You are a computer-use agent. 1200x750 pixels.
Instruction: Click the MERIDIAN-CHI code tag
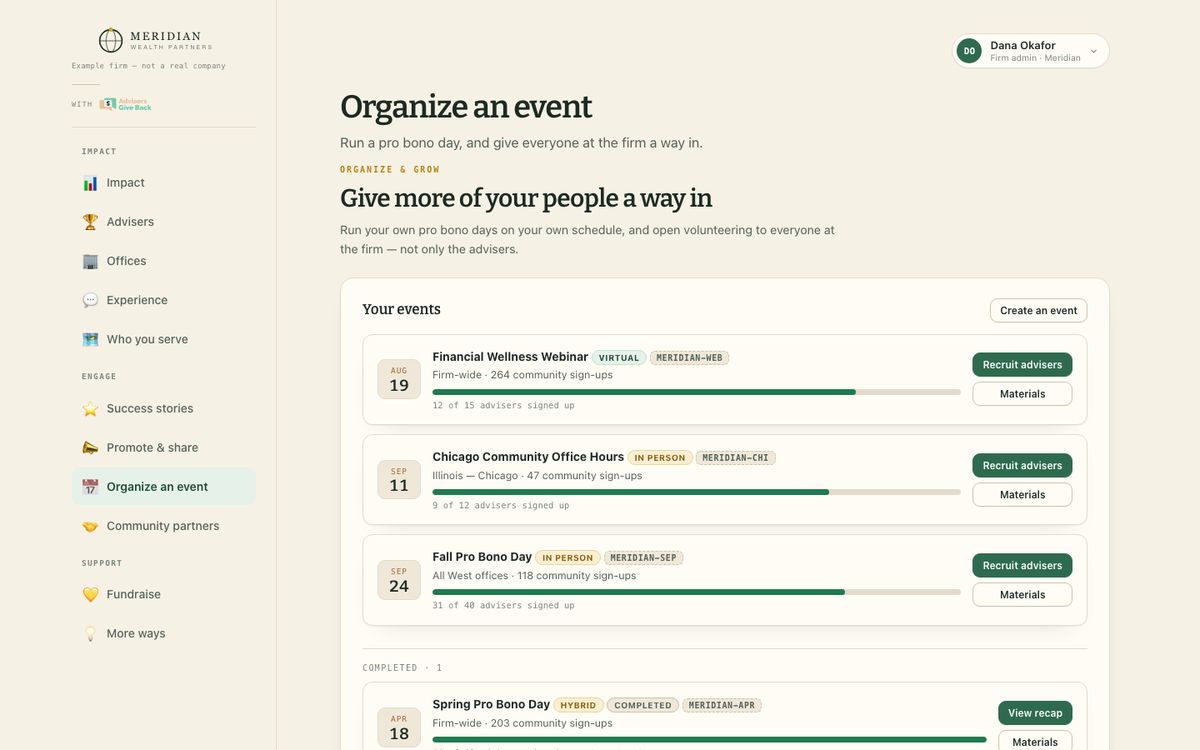tap(736, 458)
